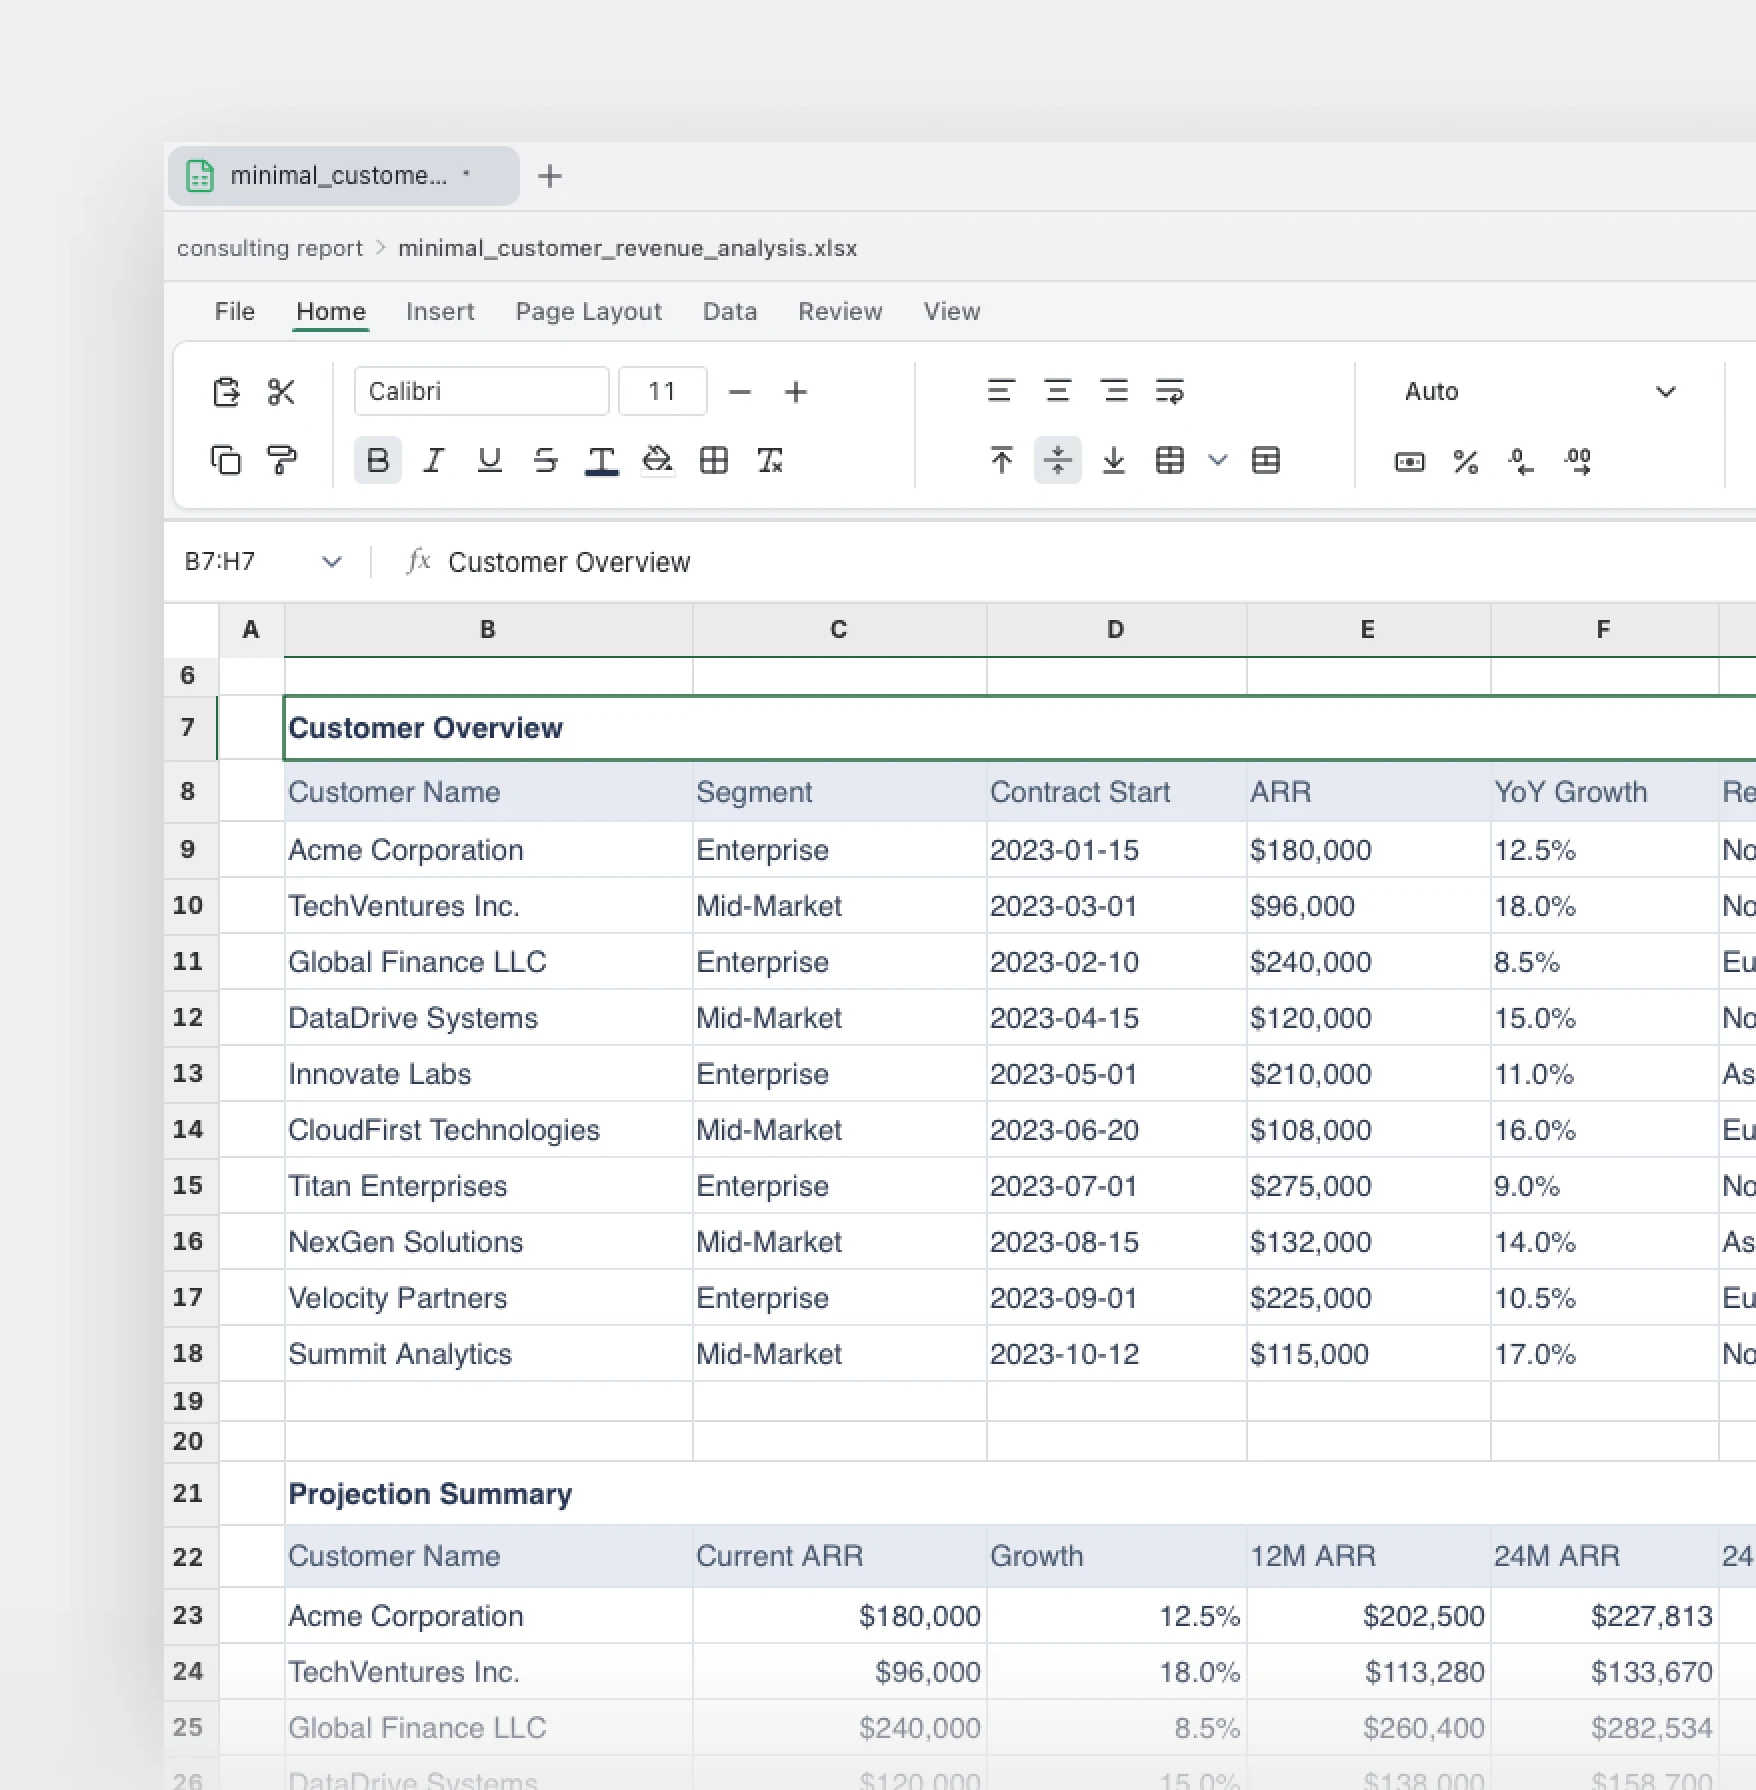Screen dimensions: 1756x1790
Task: Click the 17.0% growth cell for Summit Analytics
Action: [x=1604, y=1354]
